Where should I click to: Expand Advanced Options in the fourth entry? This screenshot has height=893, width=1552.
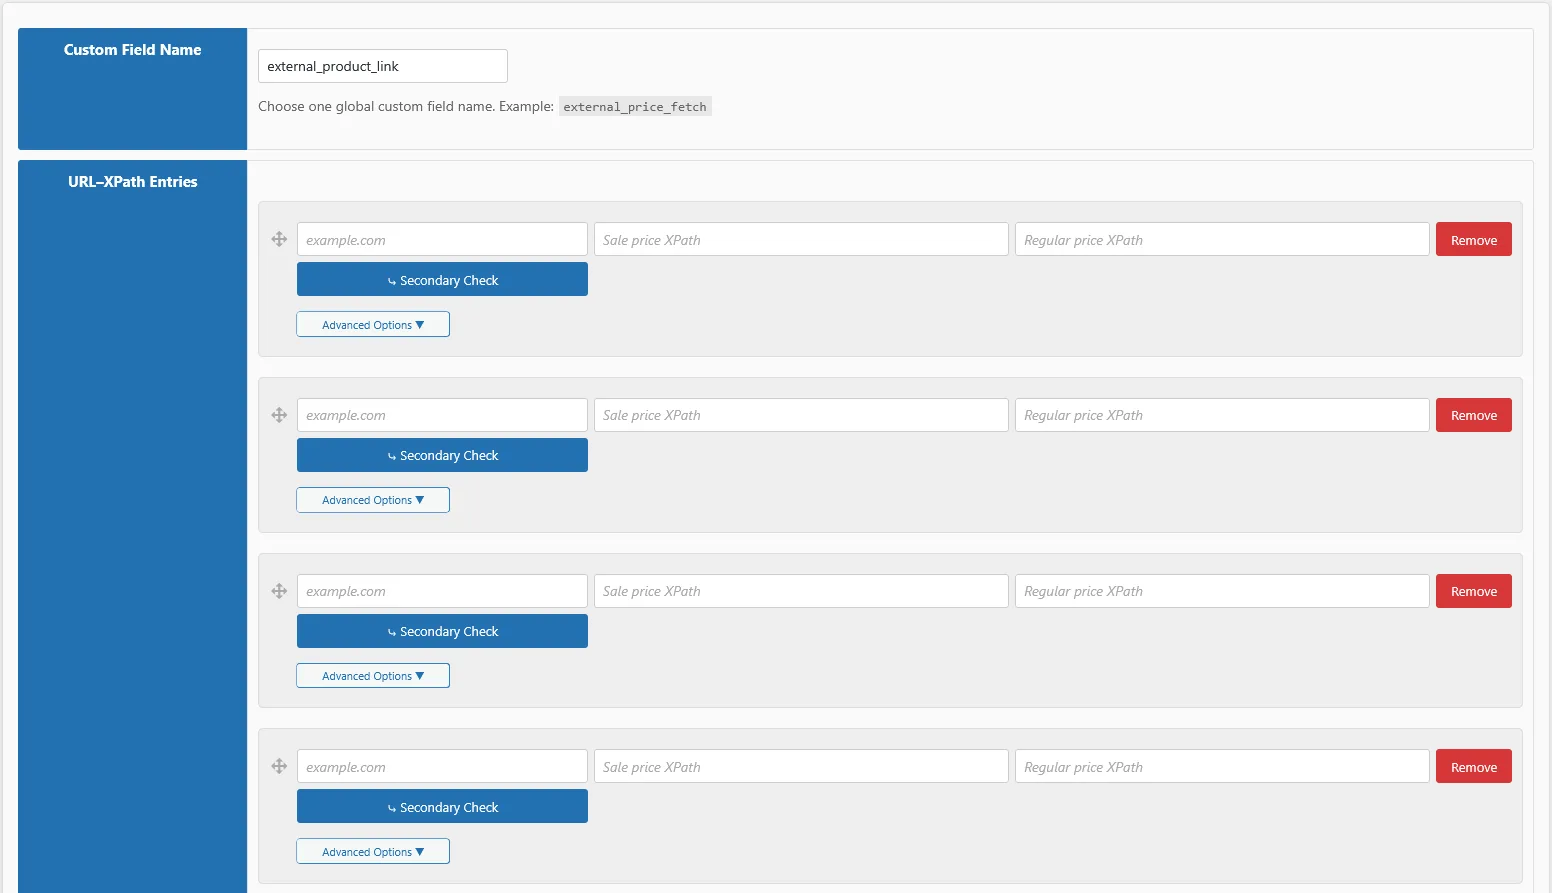coord(373,851)
